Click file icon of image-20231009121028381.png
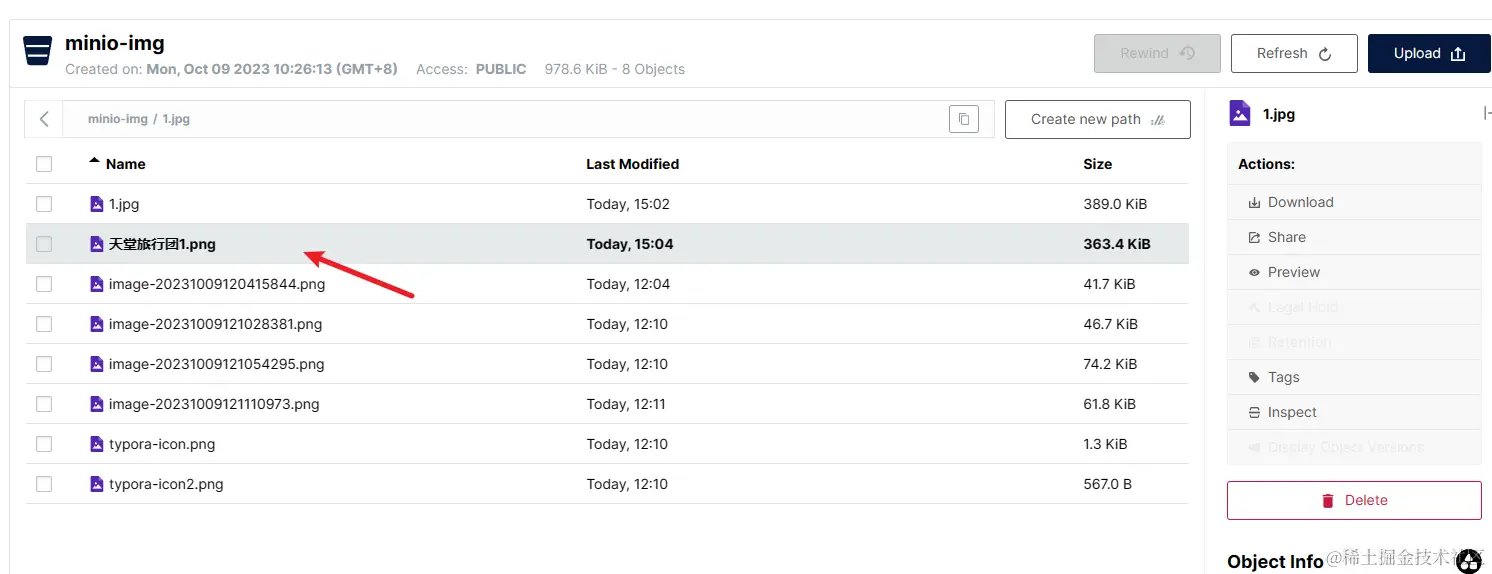Image resolution: width=1492 pixels, height=574 pixels. click(97, 324)
